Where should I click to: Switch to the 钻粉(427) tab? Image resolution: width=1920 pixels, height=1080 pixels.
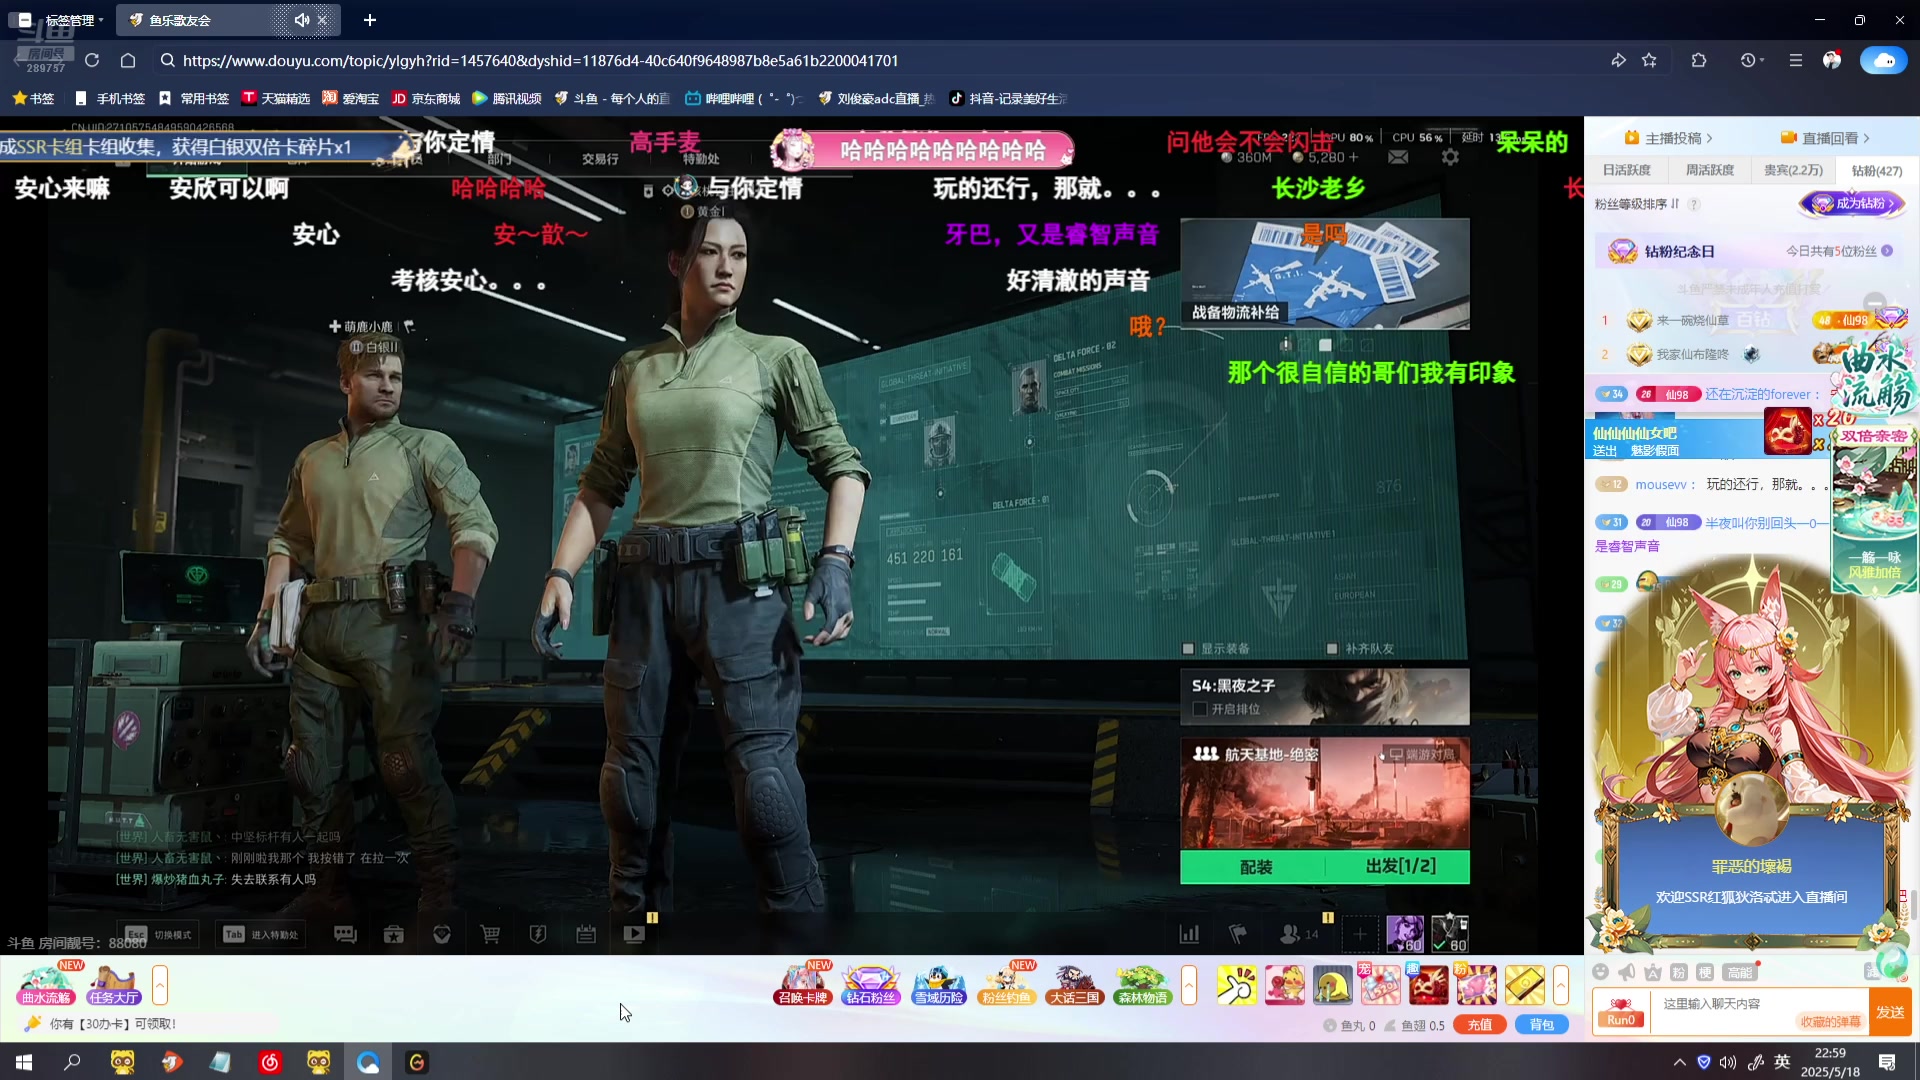click(1877, 170)
